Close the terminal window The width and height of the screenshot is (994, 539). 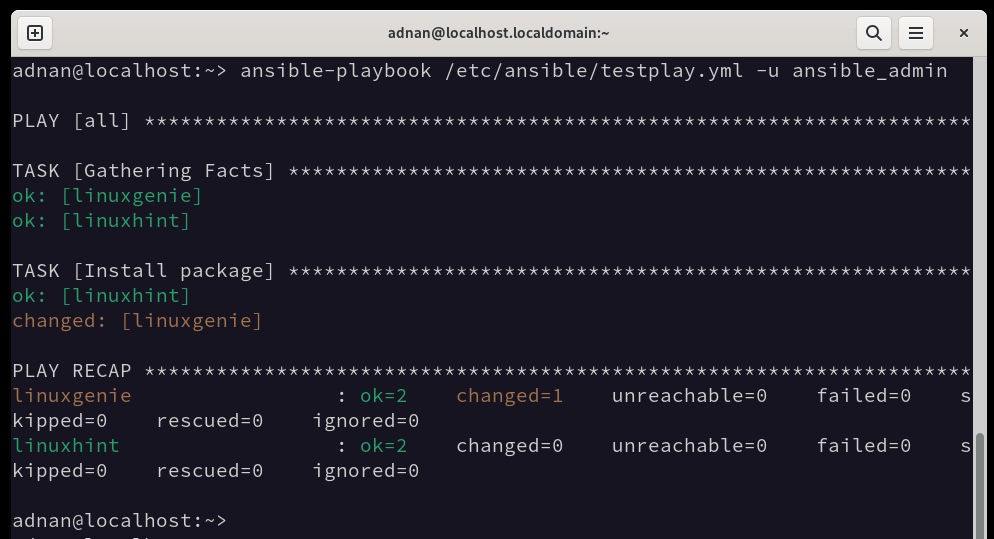(x=964, y=33)
